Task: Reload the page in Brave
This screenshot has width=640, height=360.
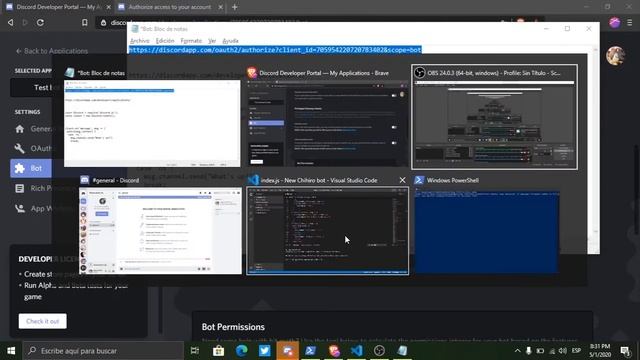Action: (40, 22)
